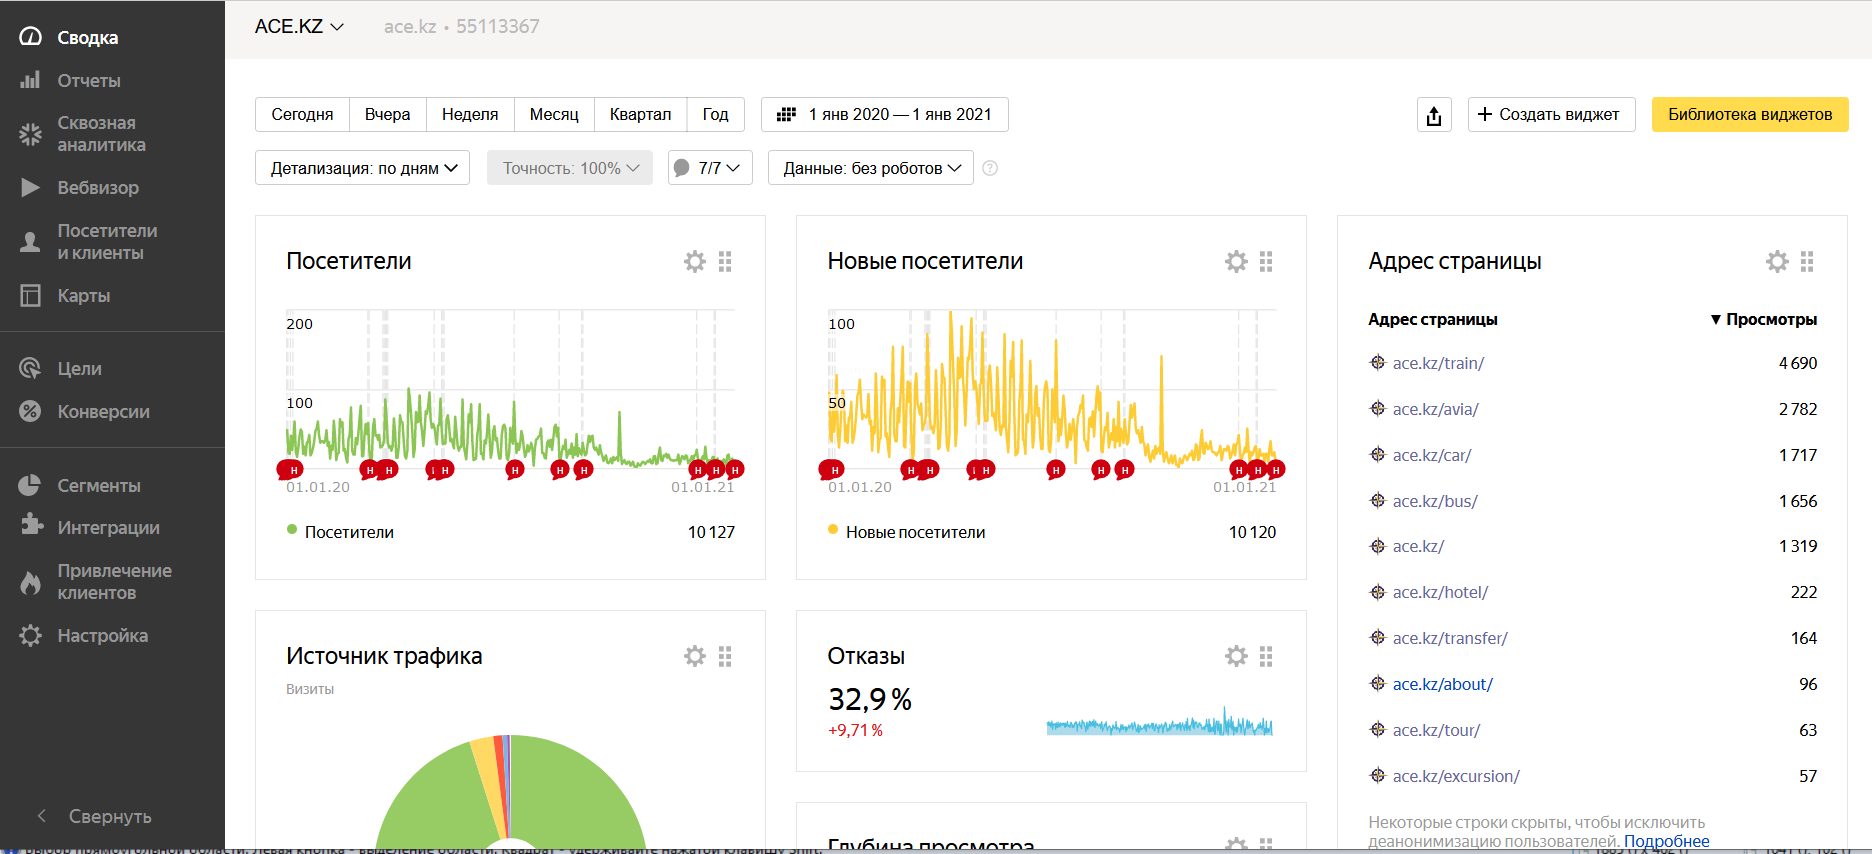Click the Посетители total 10 127
Screen dimensions: 1872x854
(711, 532)
